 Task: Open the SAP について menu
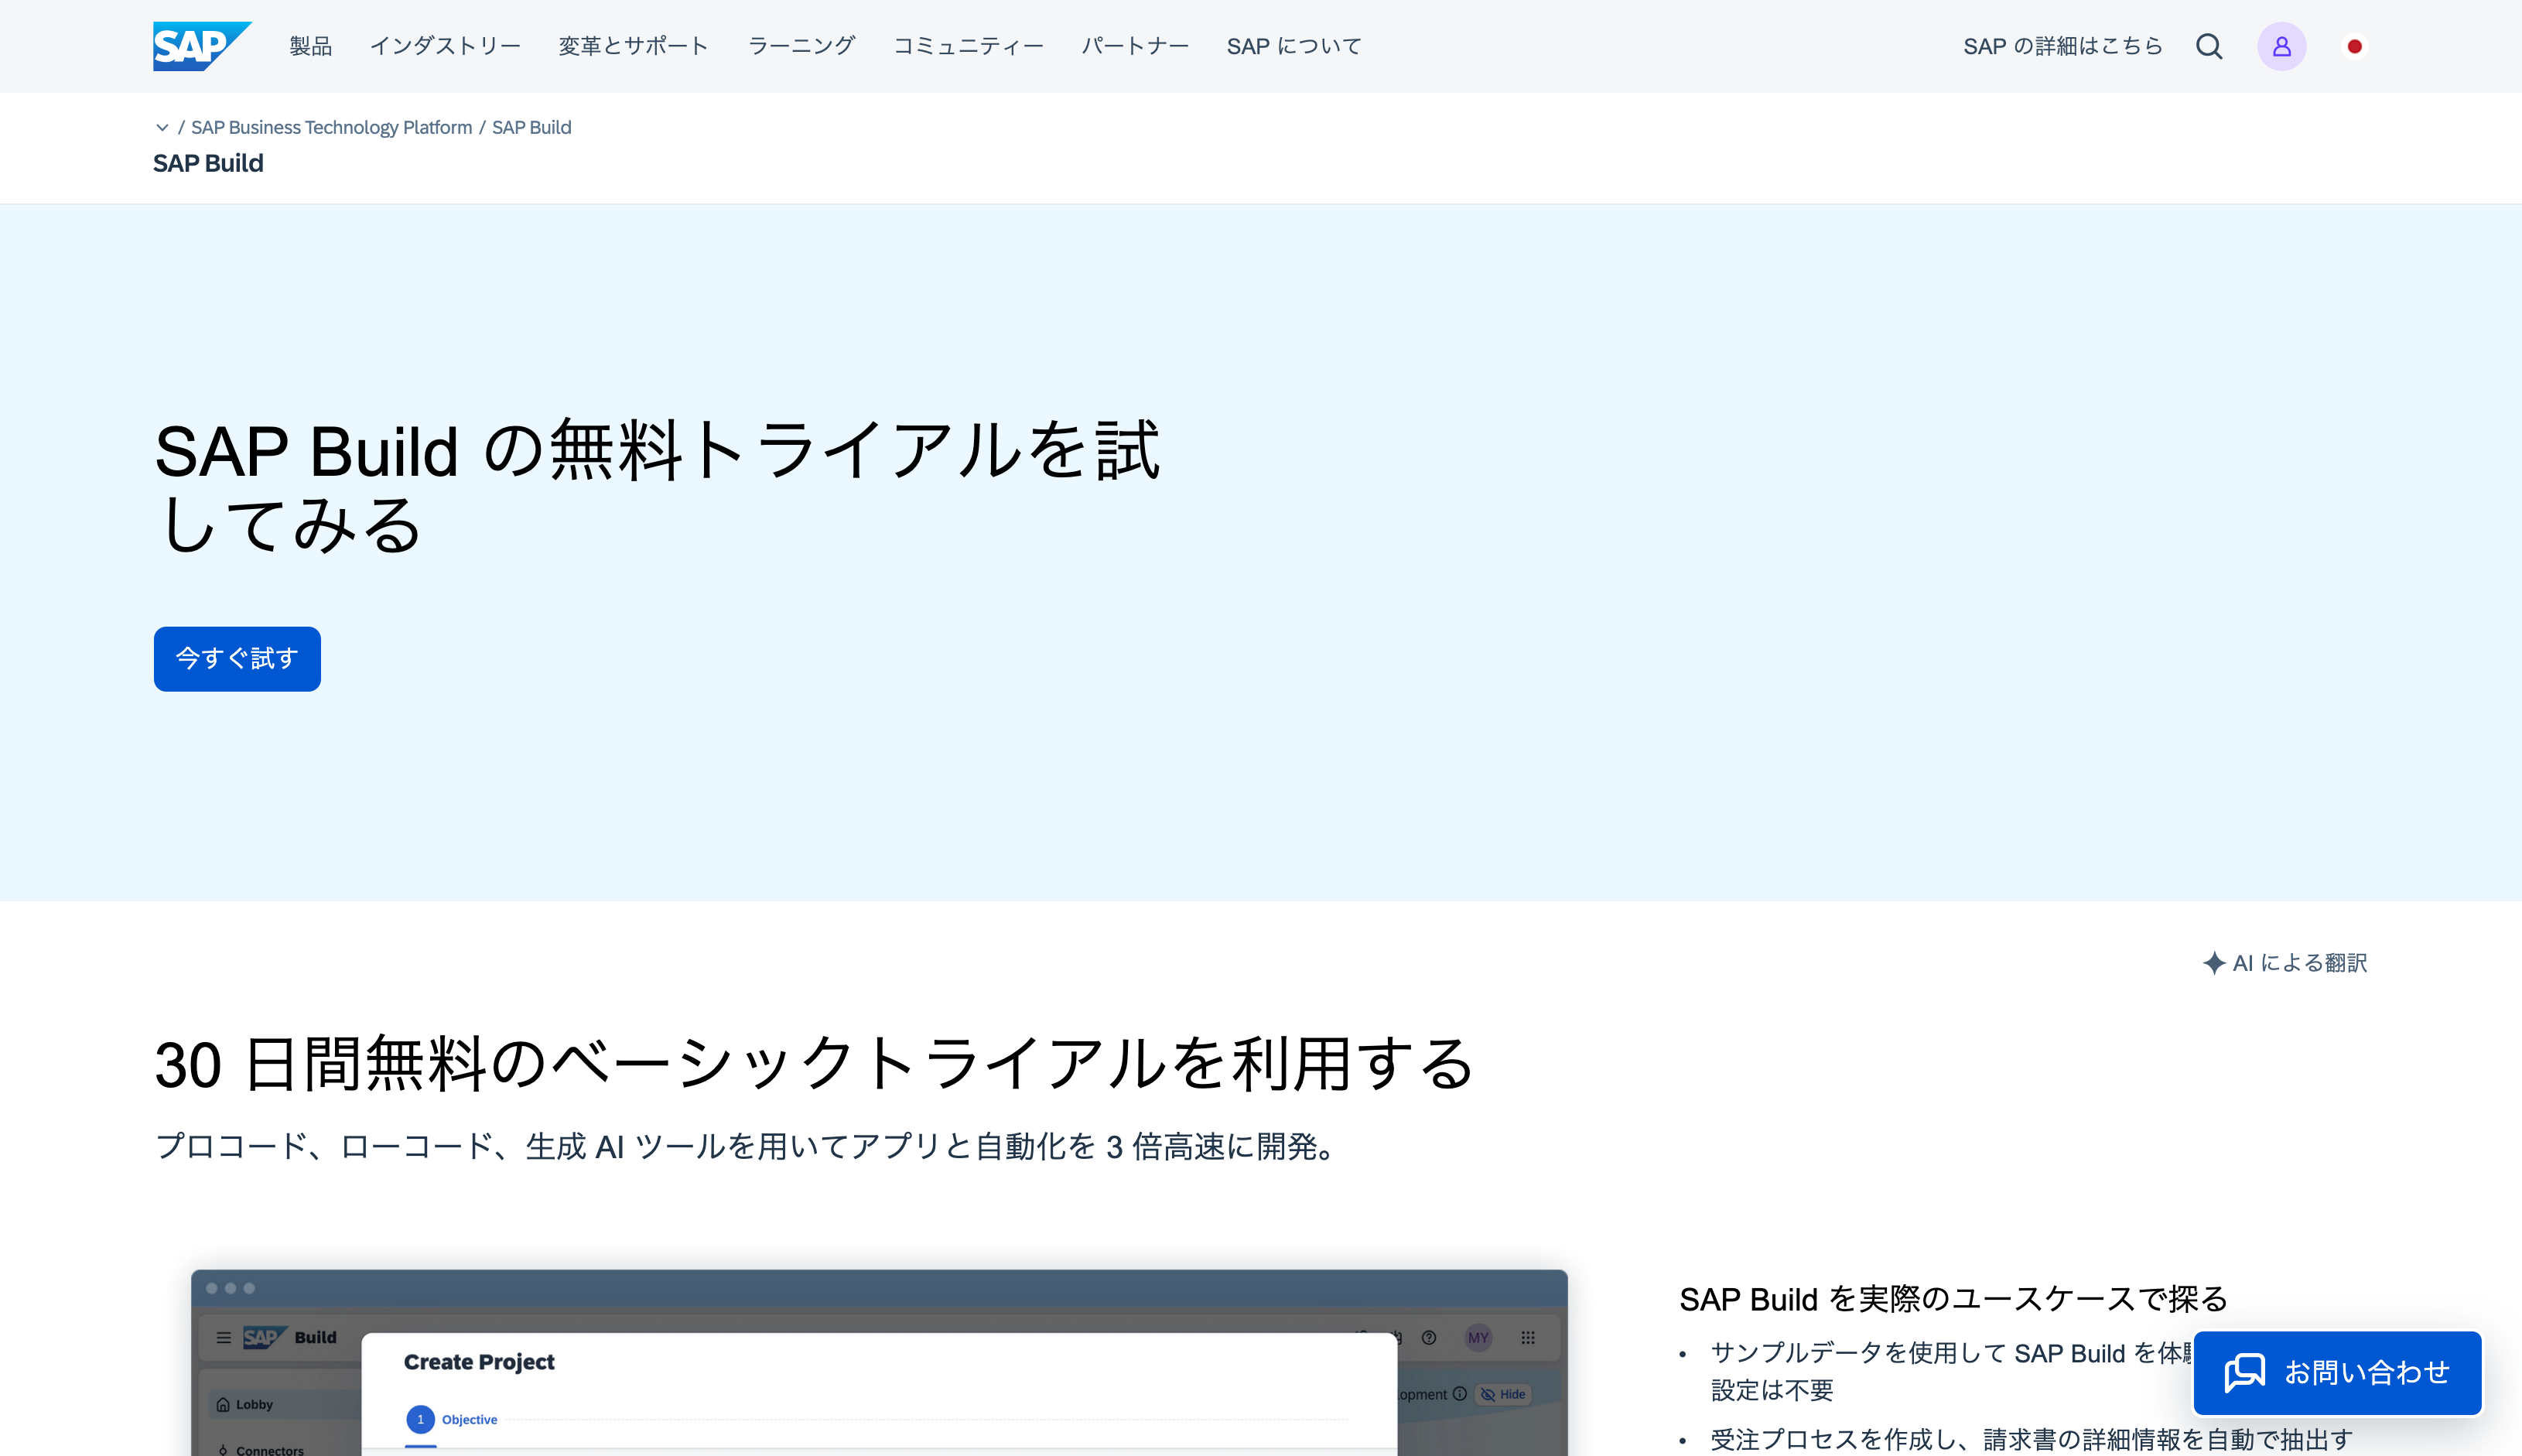pos(1294,46)
